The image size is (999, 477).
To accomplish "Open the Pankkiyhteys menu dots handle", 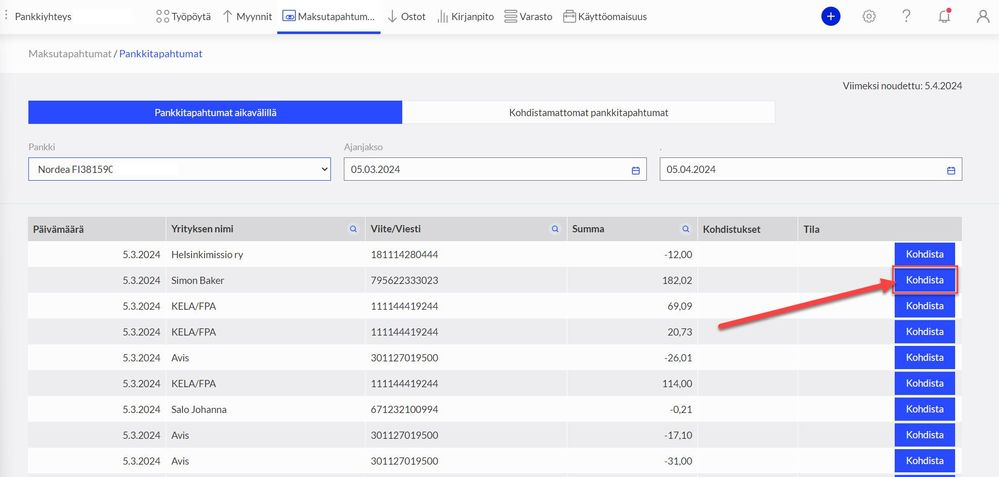I will 6,17.
